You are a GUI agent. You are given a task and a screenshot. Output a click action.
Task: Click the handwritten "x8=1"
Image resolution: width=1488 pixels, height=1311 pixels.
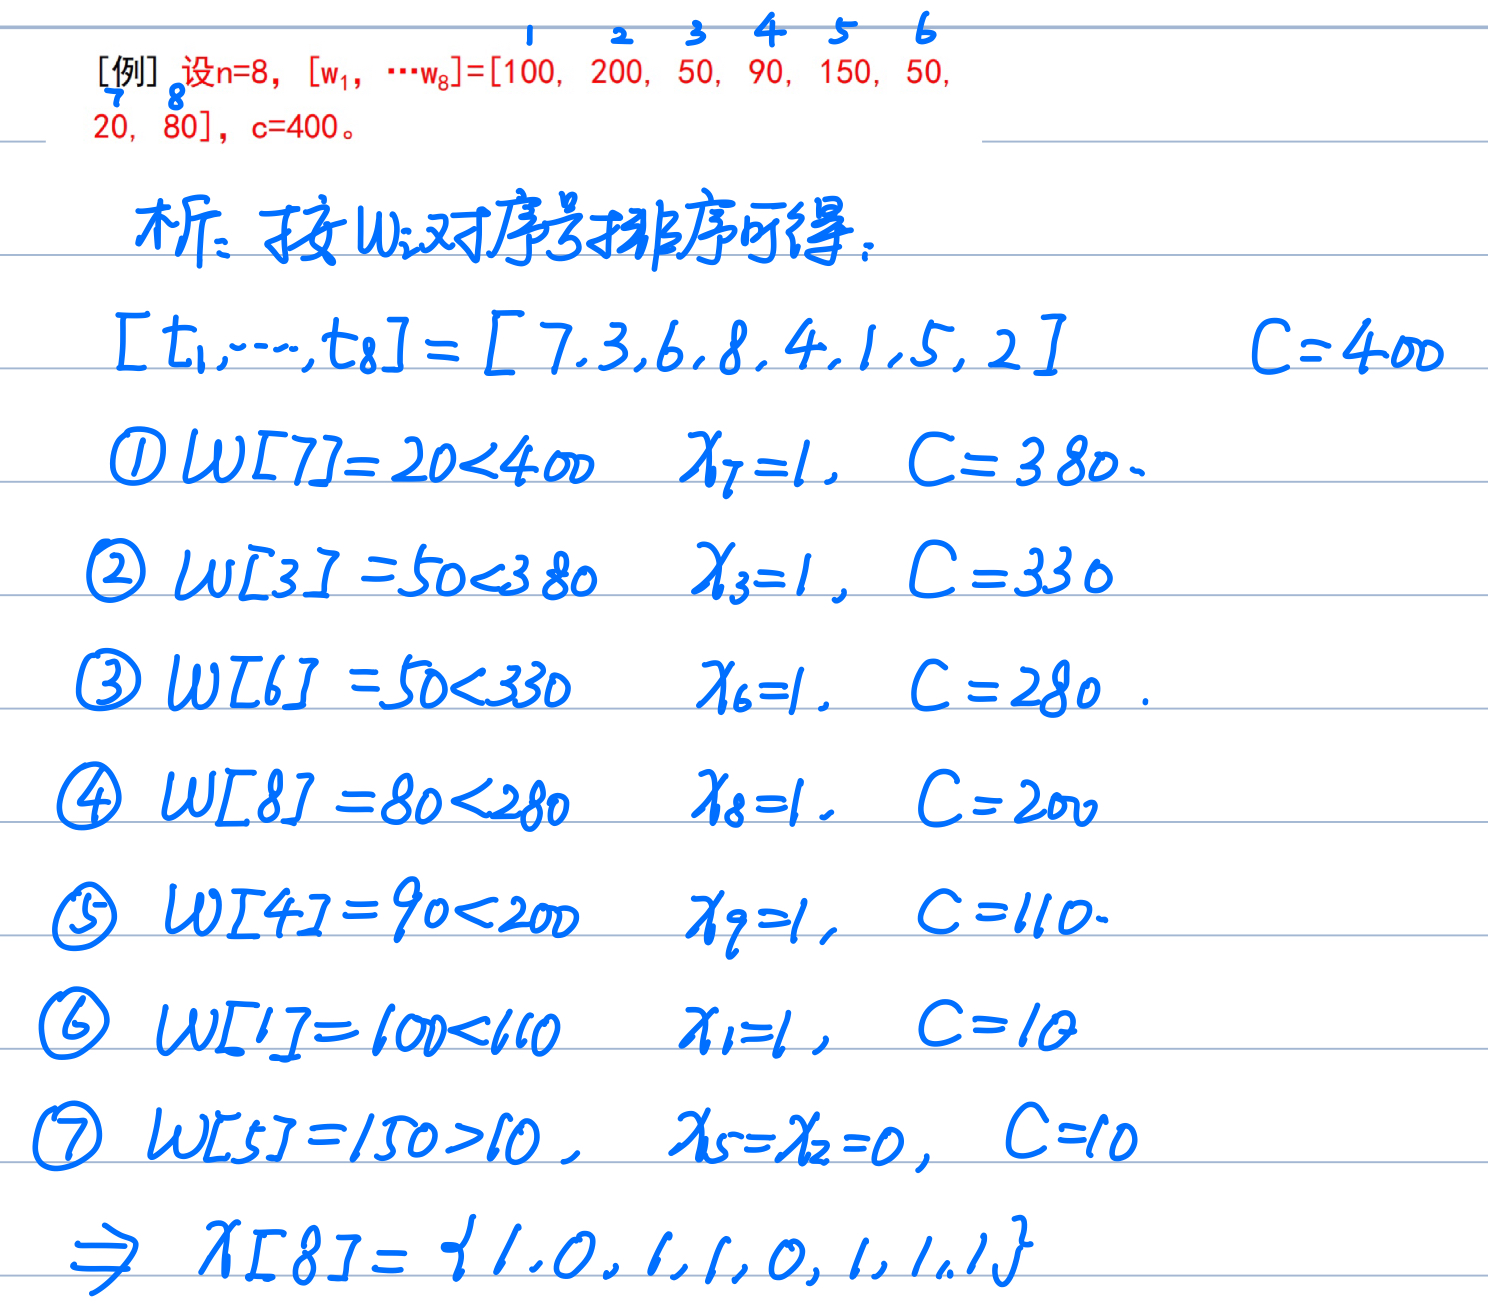[762, 800]
